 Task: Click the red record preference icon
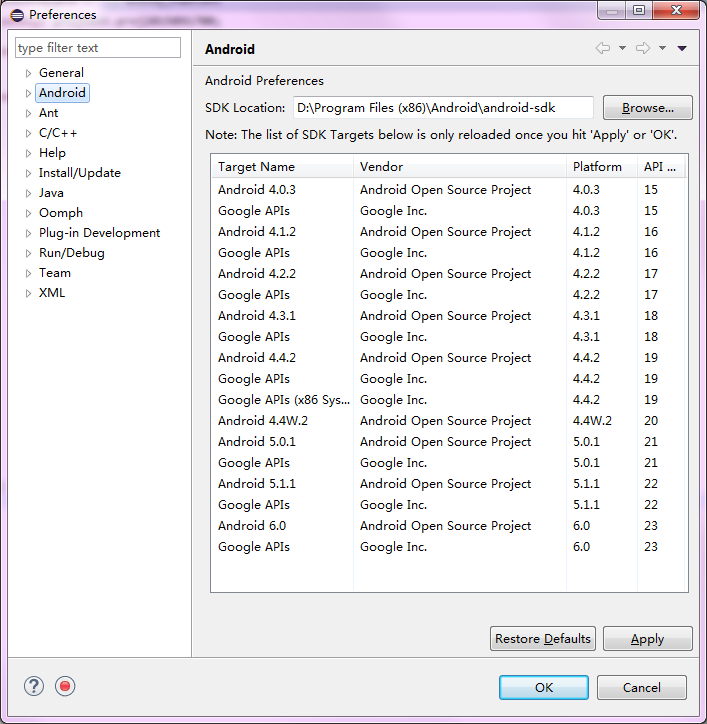point(65,686)
